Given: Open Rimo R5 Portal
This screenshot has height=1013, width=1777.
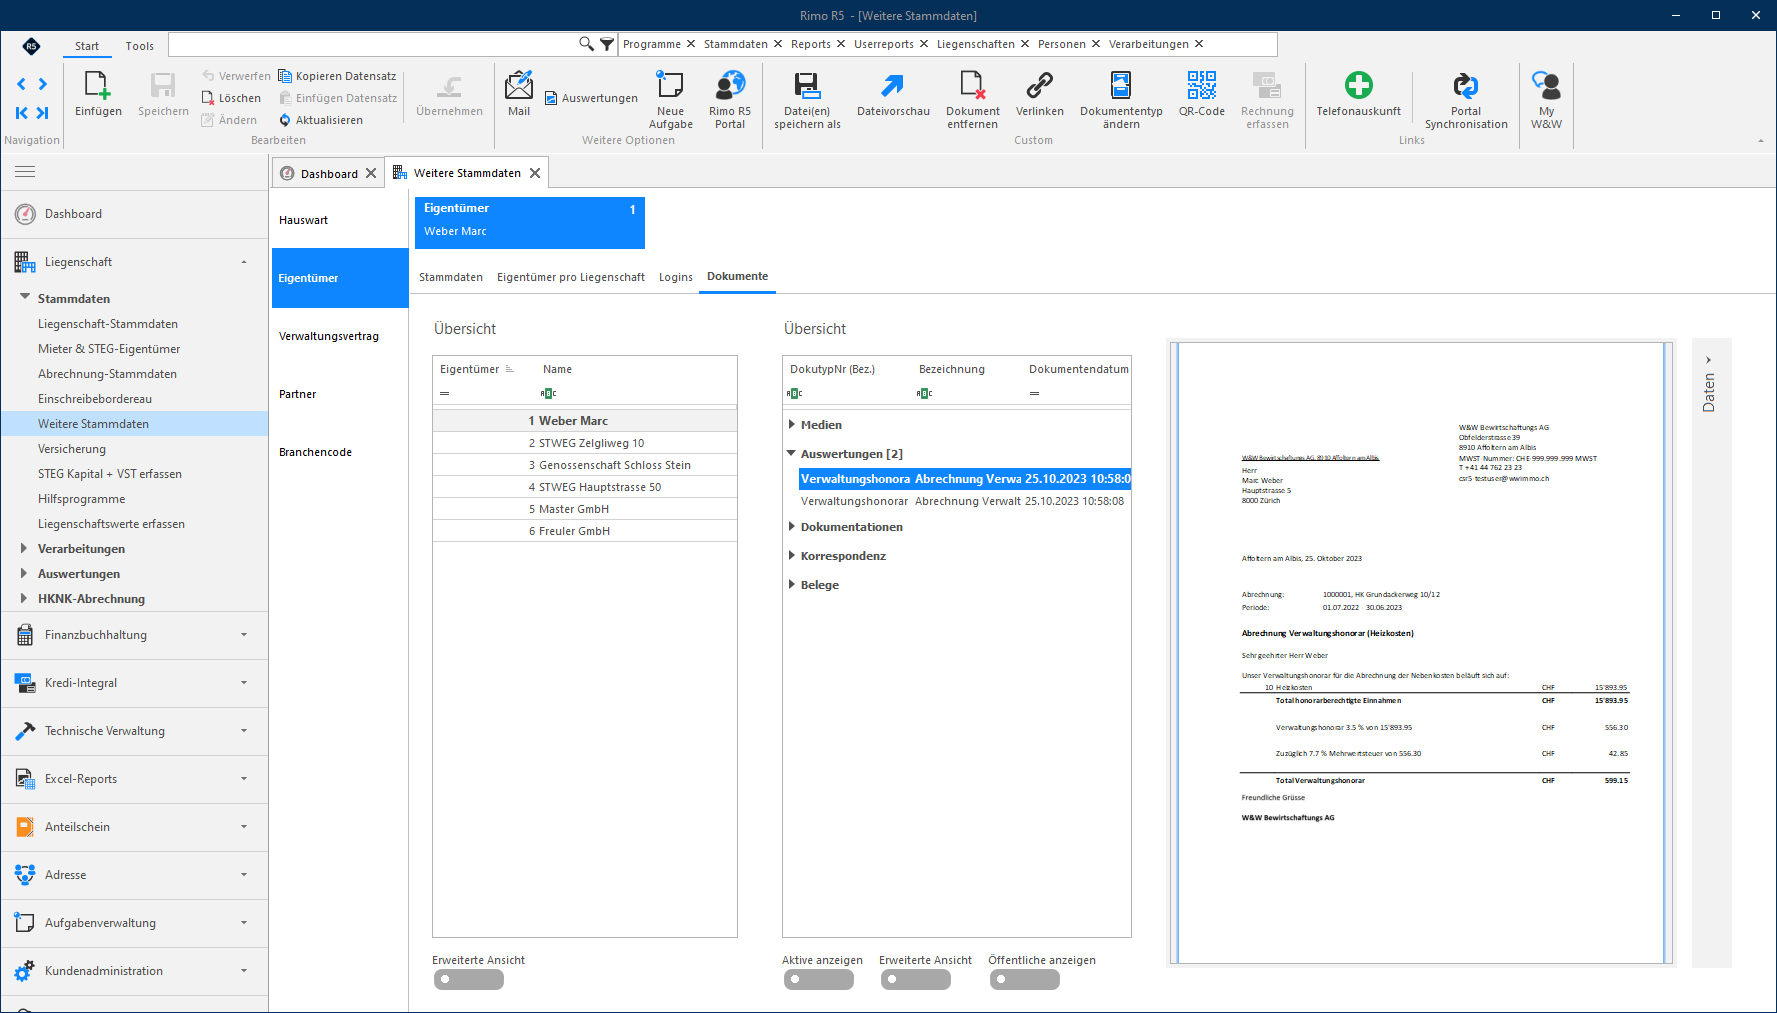Looking at the screenshot, I should point(730,86).
